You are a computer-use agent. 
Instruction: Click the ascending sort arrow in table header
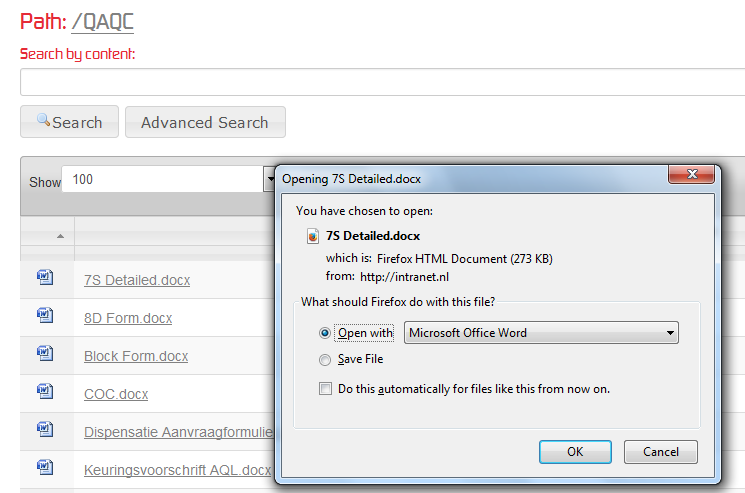pyautogui.click(x=60, y=236)
